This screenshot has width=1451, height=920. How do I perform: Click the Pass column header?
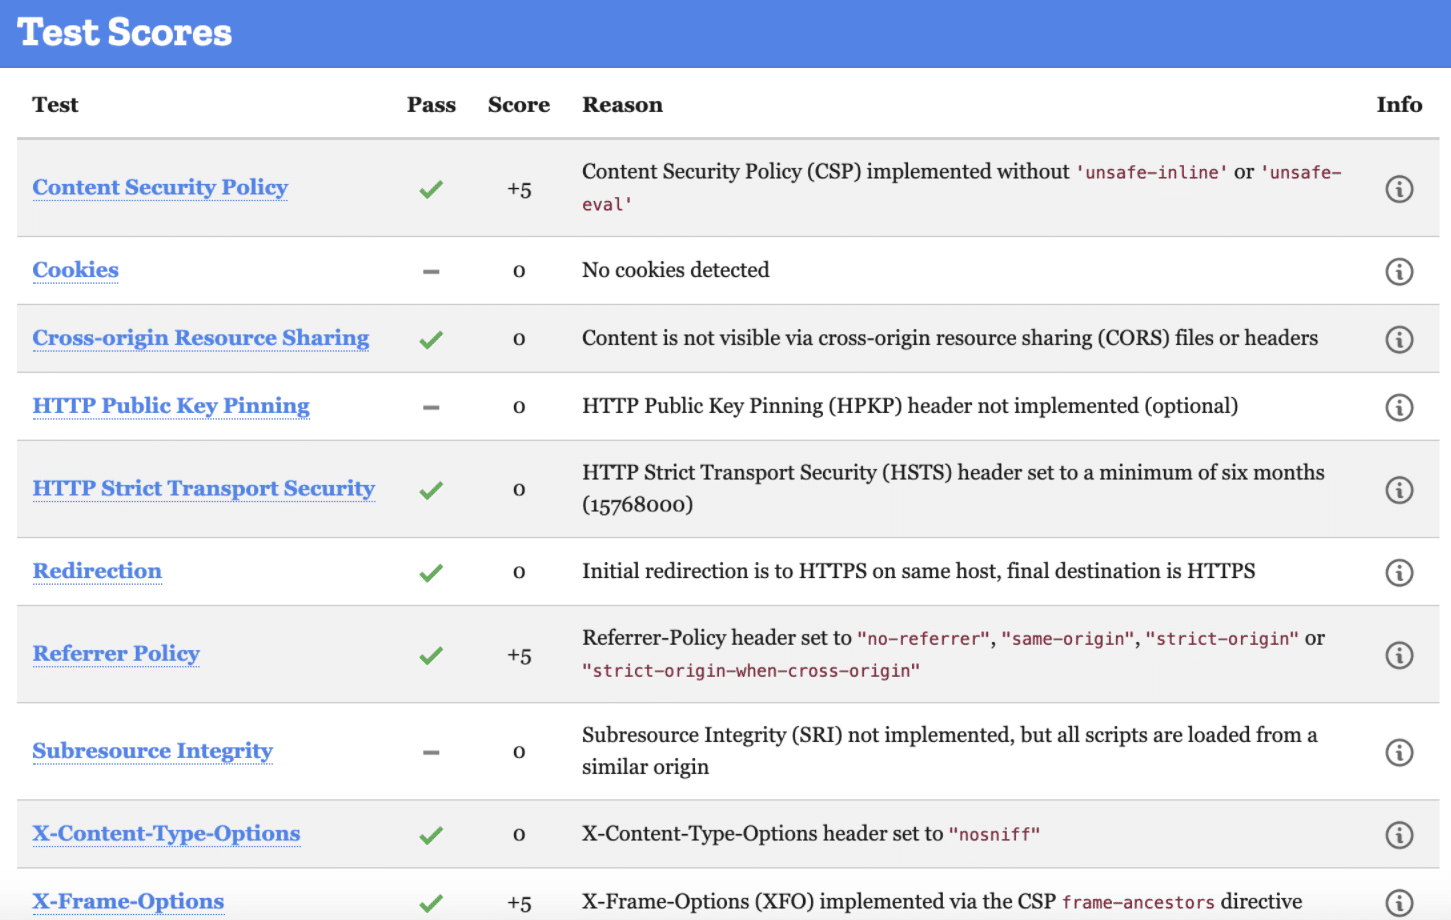coord(431,105)
